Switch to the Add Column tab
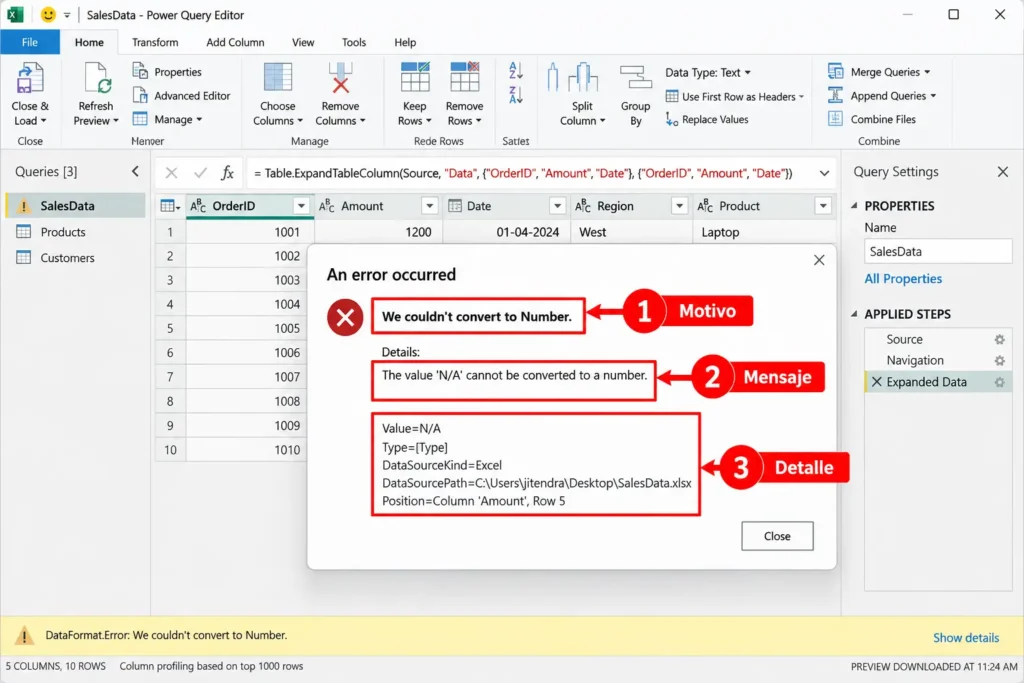The width and height of the screenshot is (1024, 683). pos(235,42)
